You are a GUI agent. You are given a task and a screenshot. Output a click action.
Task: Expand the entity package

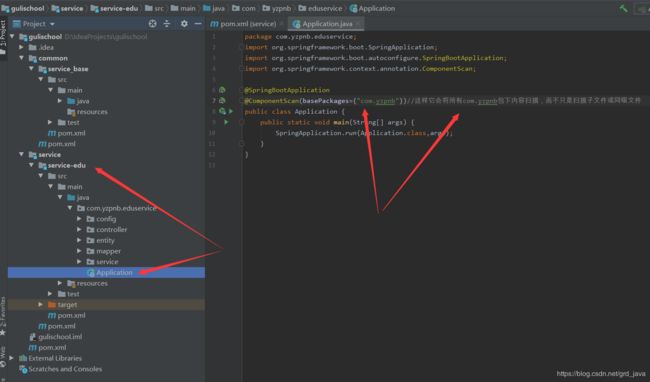(79, 240)
